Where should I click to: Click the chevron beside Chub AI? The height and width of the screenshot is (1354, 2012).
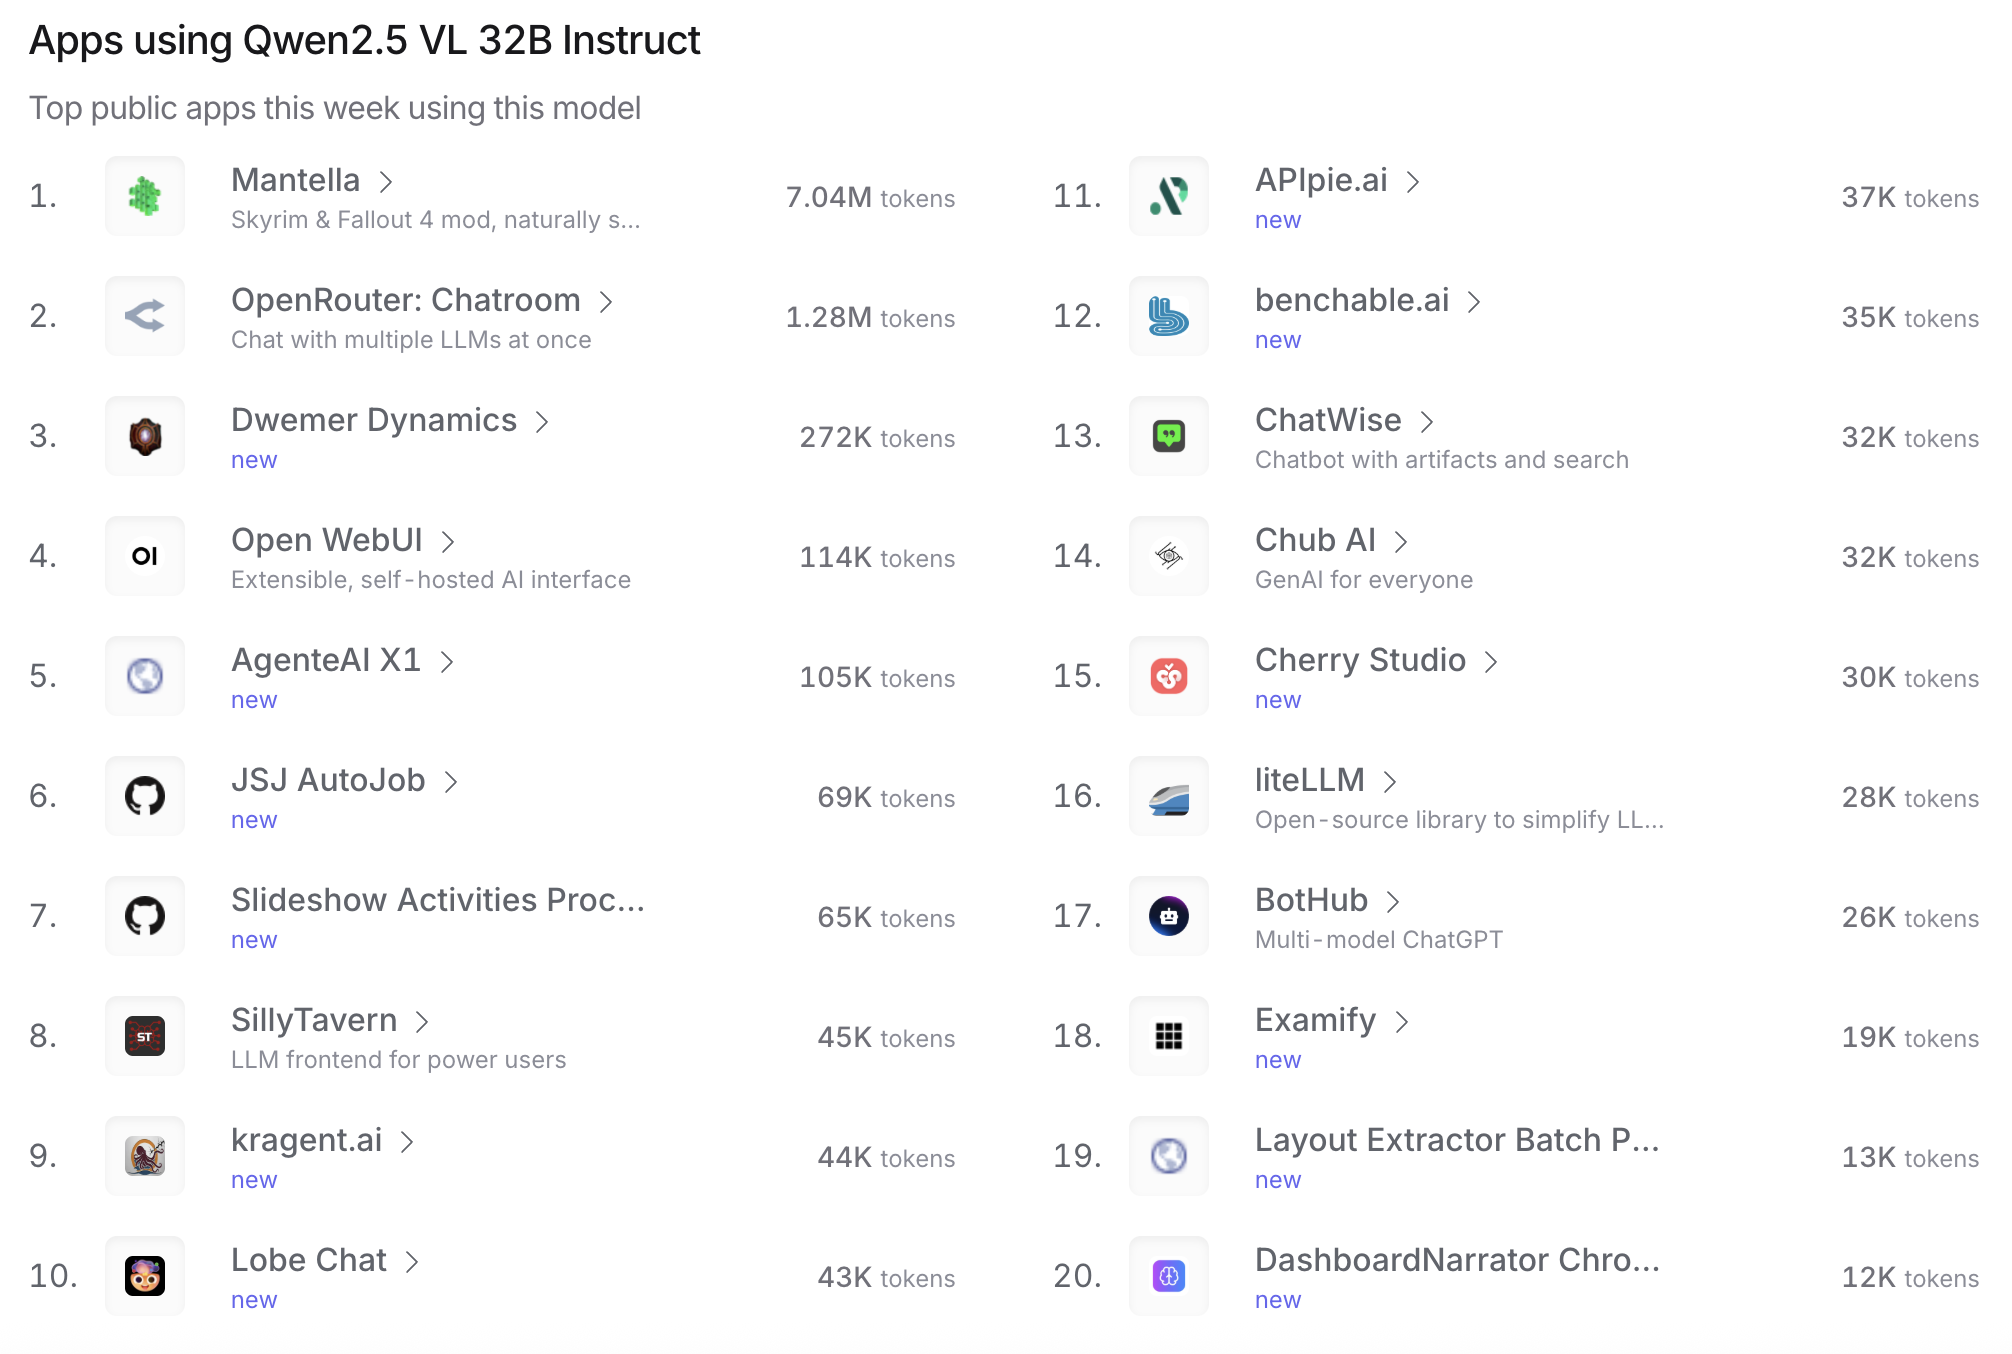(1401, 542)
